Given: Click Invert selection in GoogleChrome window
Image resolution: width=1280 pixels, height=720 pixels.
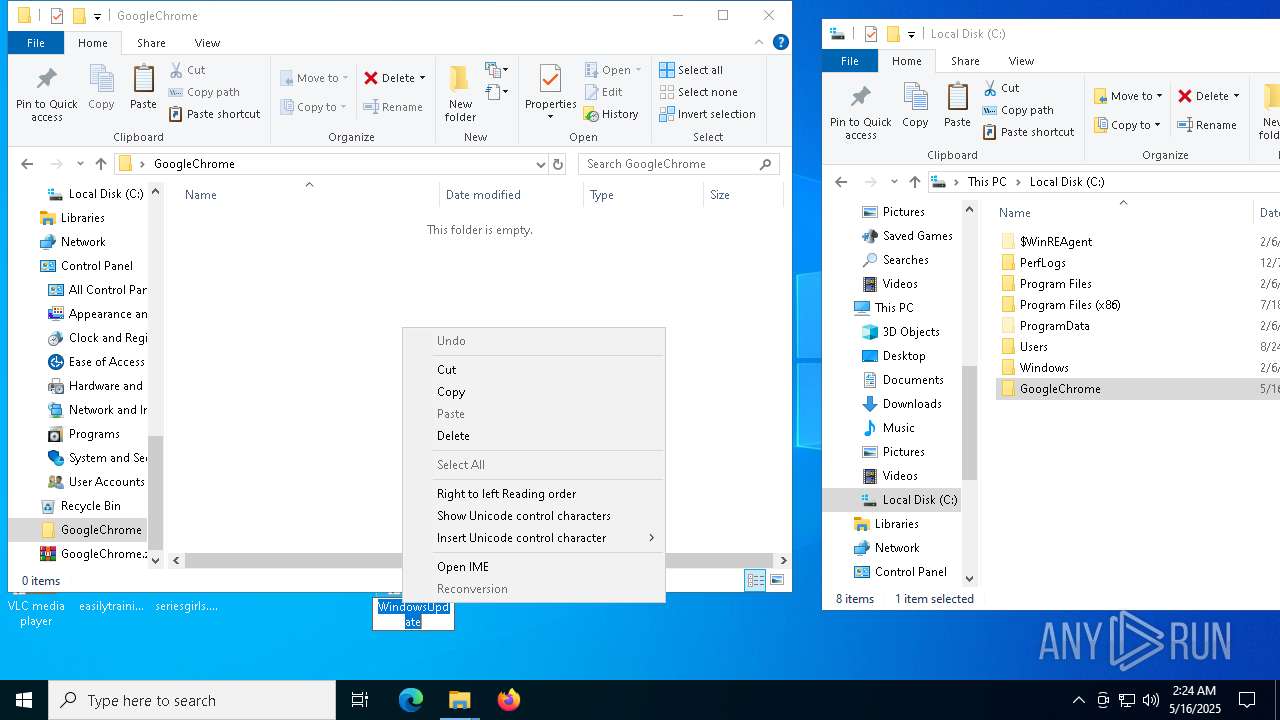Looking at the screenshot, I should tap(708, 114).
